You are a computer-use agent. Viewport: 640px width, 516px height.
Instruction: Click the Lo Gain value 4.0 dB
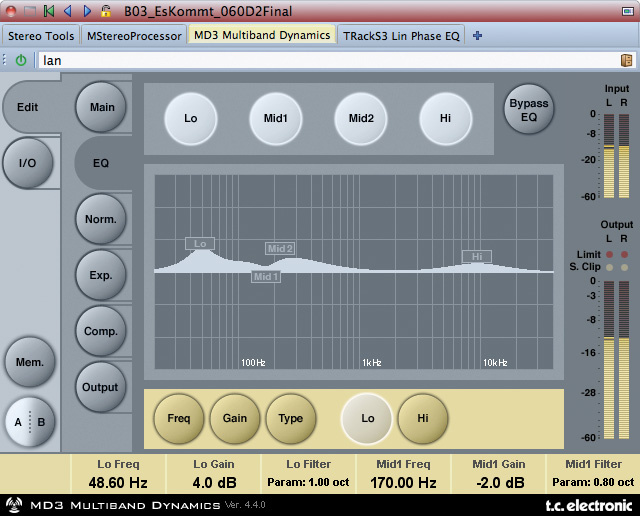214,483
